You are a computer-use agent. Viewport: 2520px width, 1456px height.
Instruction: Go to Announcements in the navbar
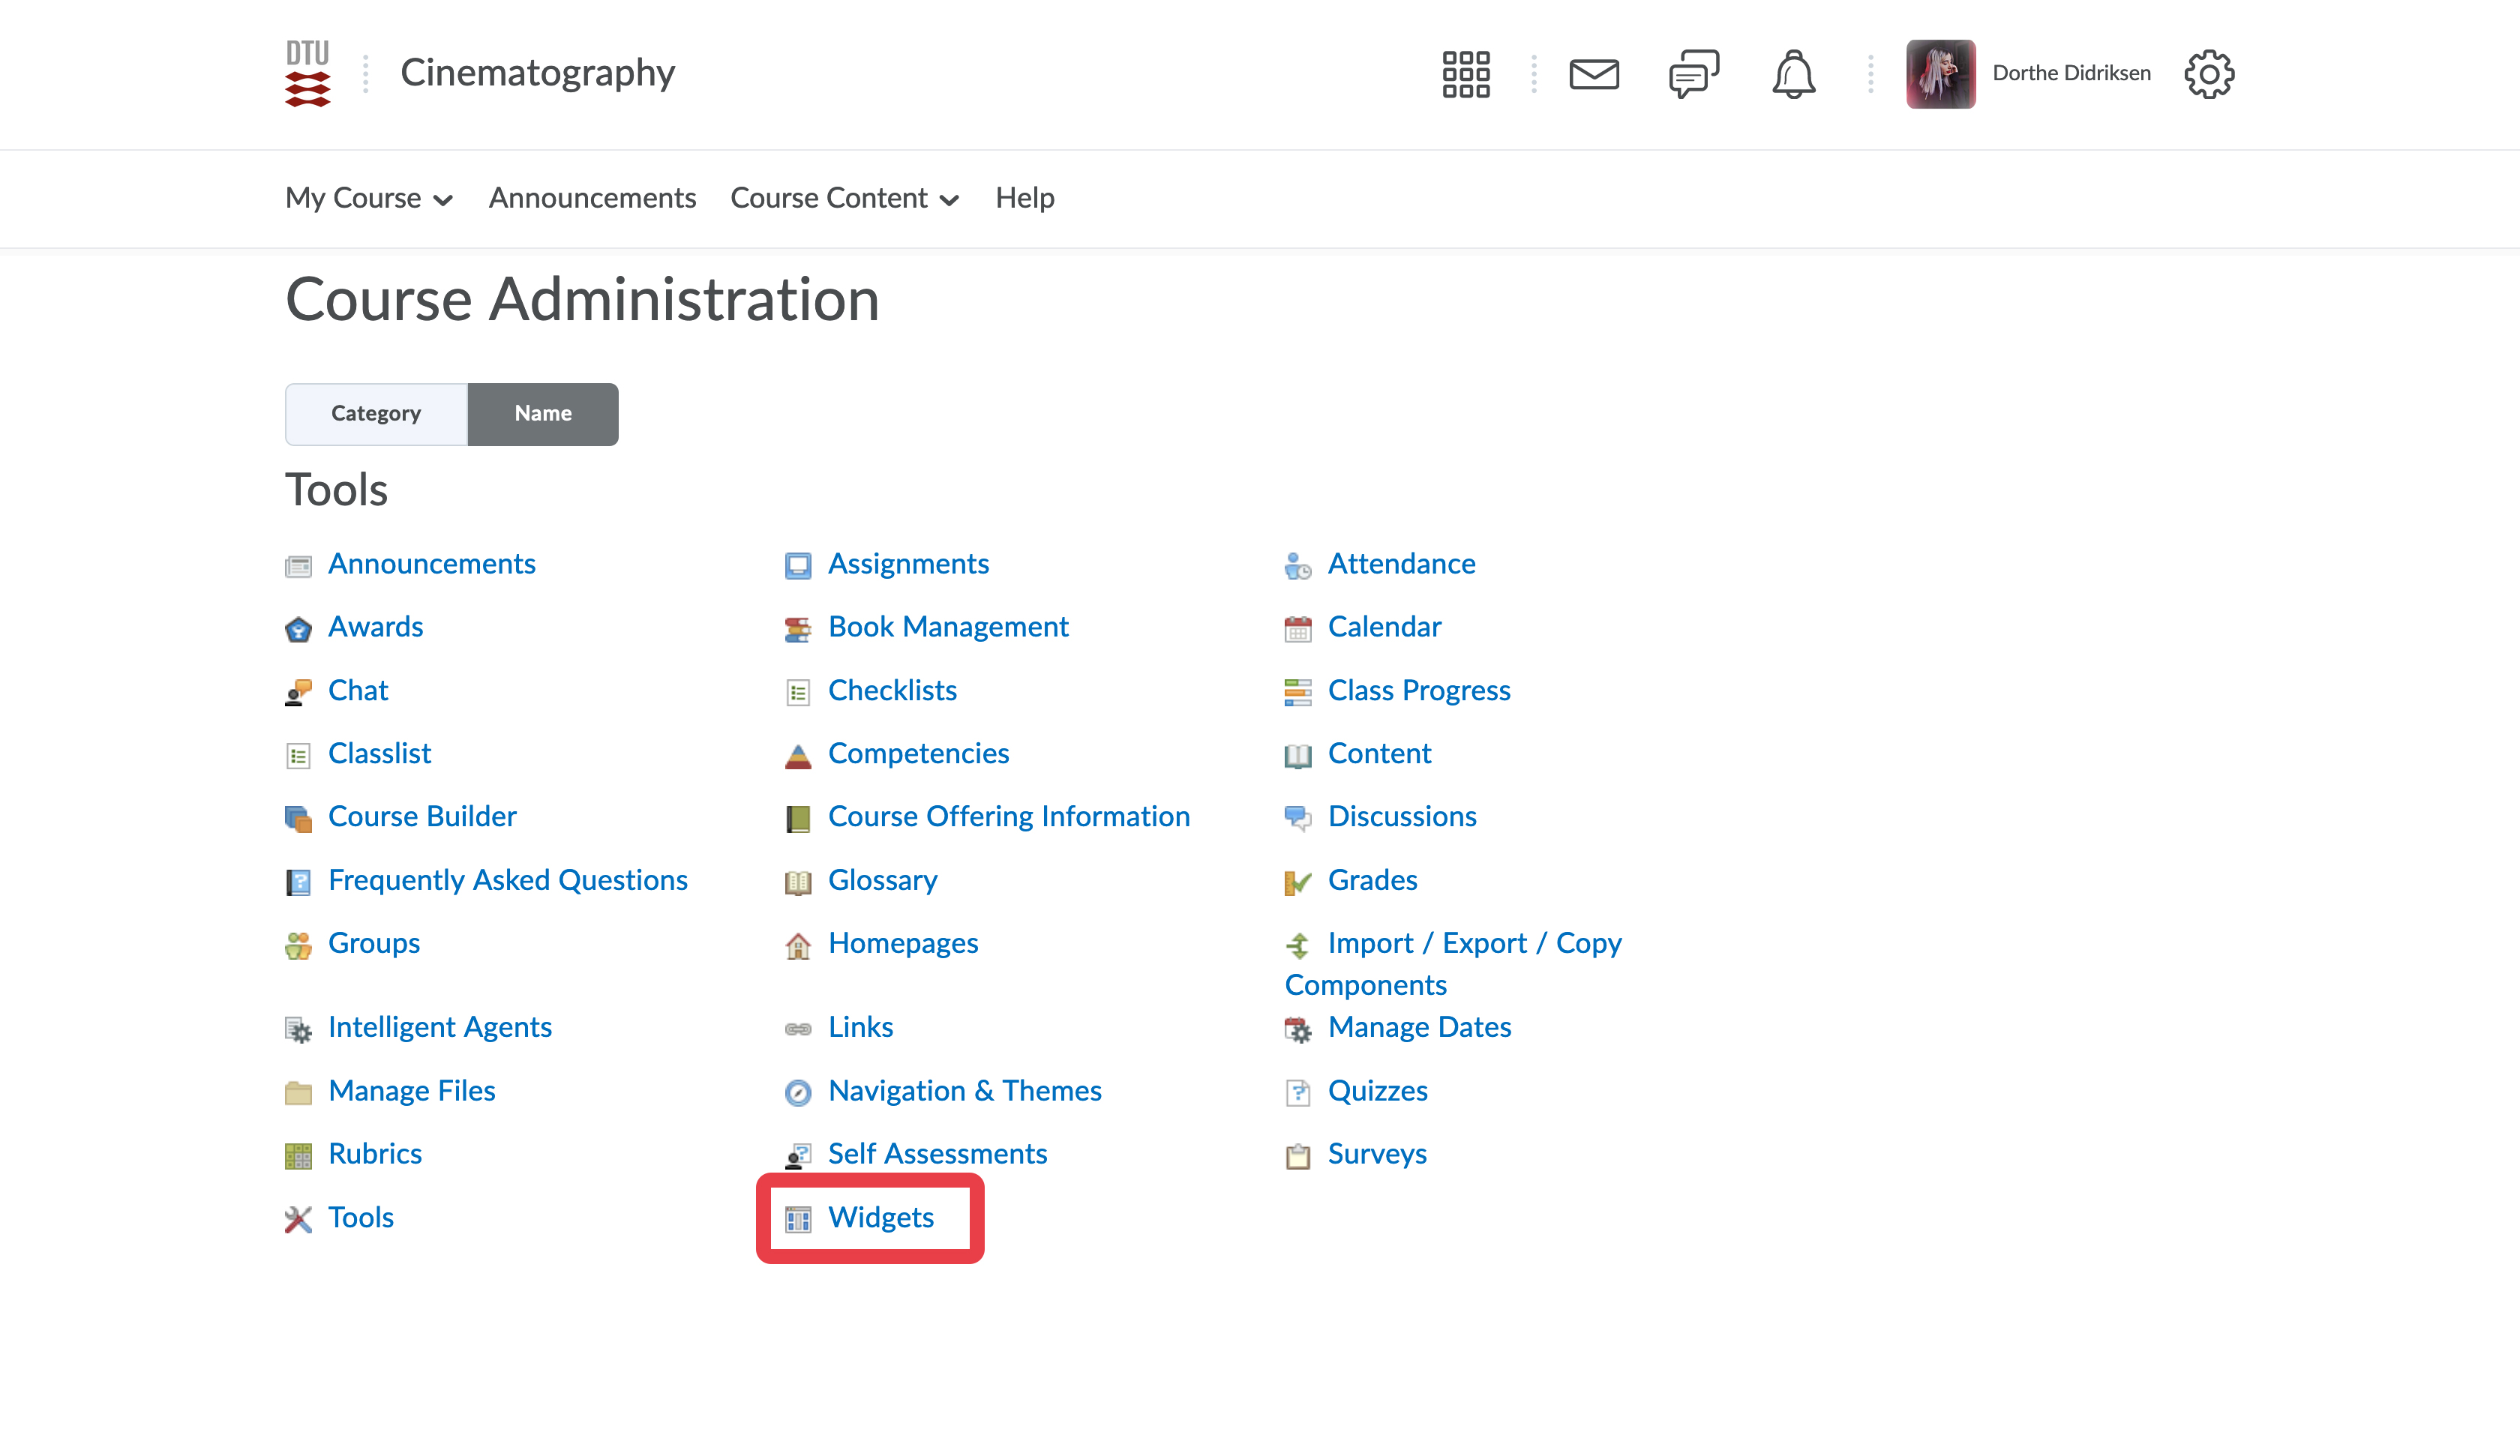[592, 199]
